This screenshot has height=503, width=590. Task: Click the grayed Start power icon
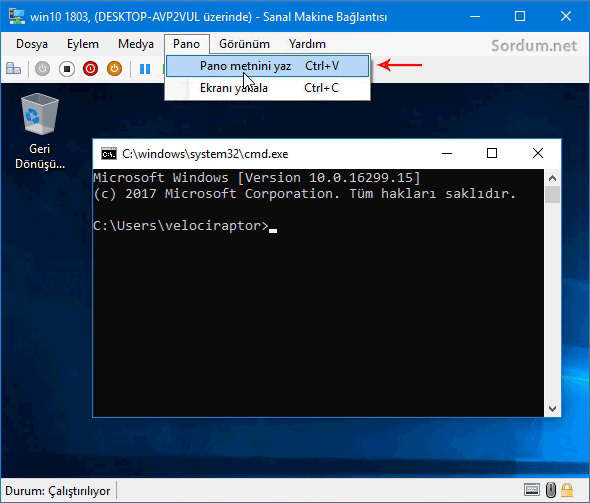tap(43, 69)
